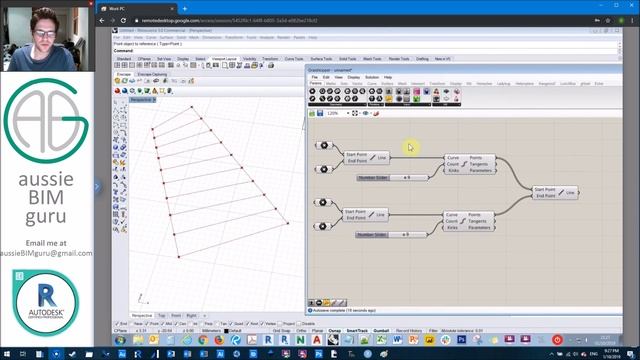Click the yellow warning triangle icon in Rhino toolbar
This screenshot has width=640, height=360.
tap(155, 91)
